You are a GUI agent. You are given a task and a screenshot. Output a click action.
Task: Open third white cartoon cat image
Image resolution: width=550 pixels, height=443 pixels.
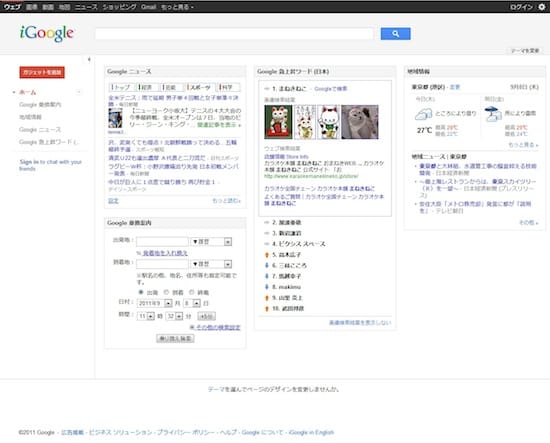329,122
